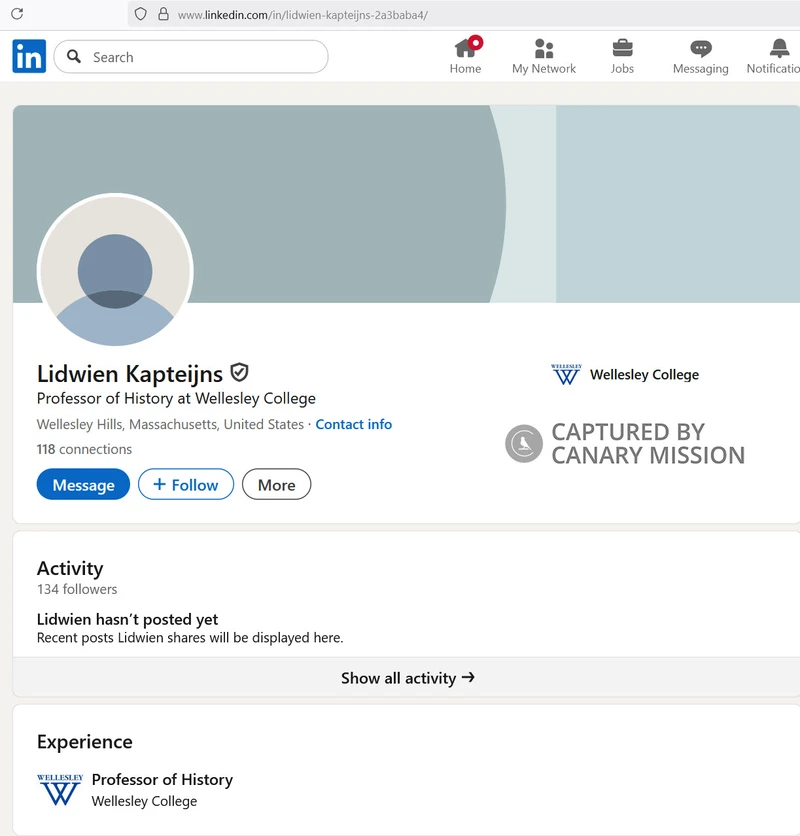Viewport: 800px width, 836px height.
Task: Click Professor of History experience title
Action: pyautogui.click(x=162, y=779)
